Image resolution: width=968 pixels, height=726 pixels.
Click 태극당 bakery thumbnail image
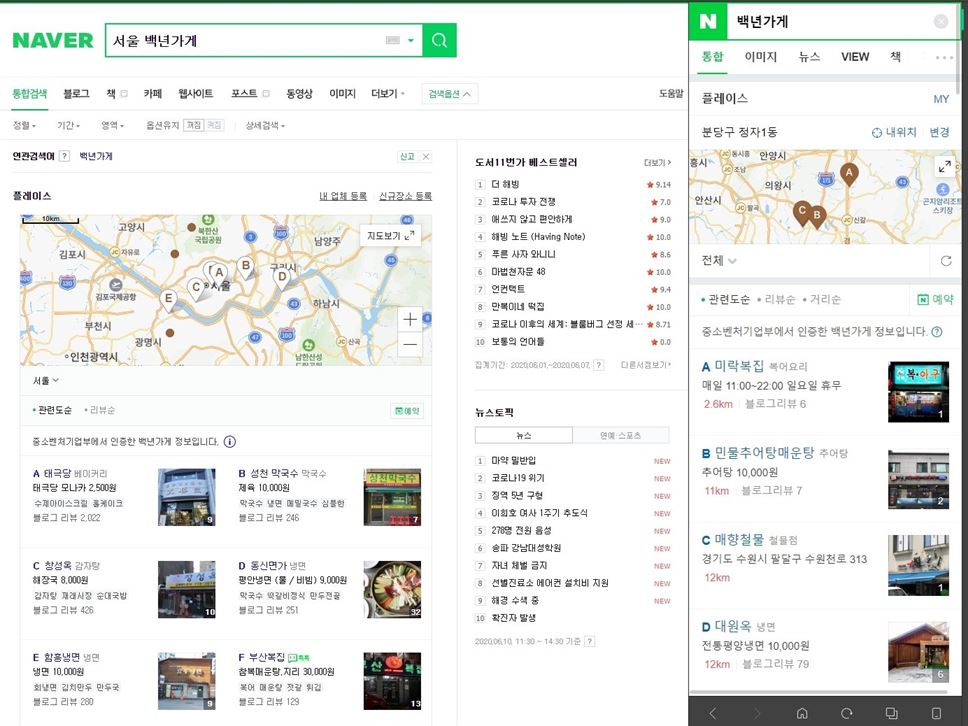[186, 497]
